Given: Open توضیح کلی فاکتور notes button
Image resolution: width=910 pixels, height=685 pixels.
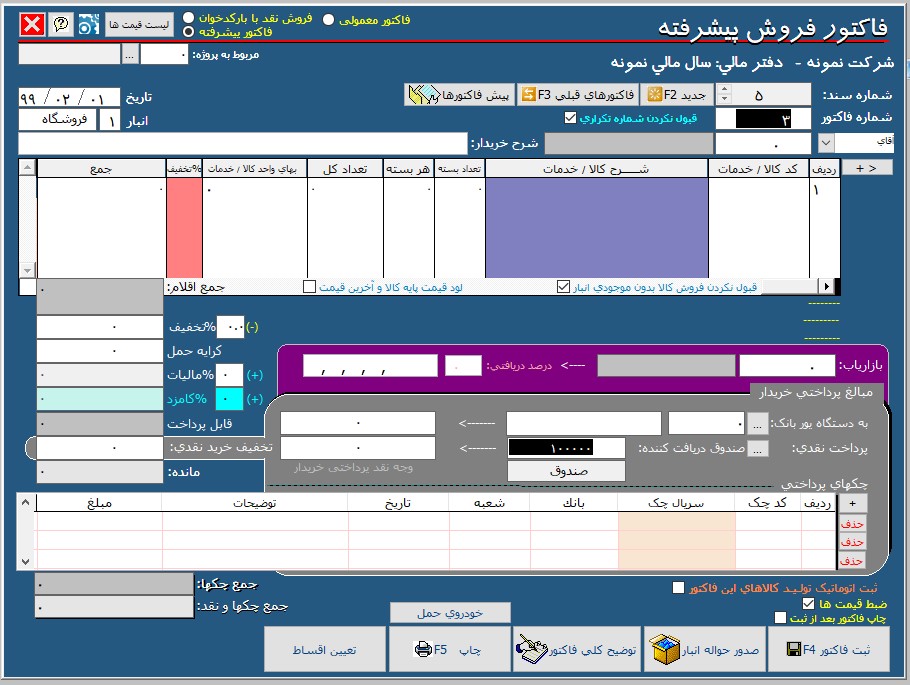Looking at the screenshot, I should pos(577,651).
